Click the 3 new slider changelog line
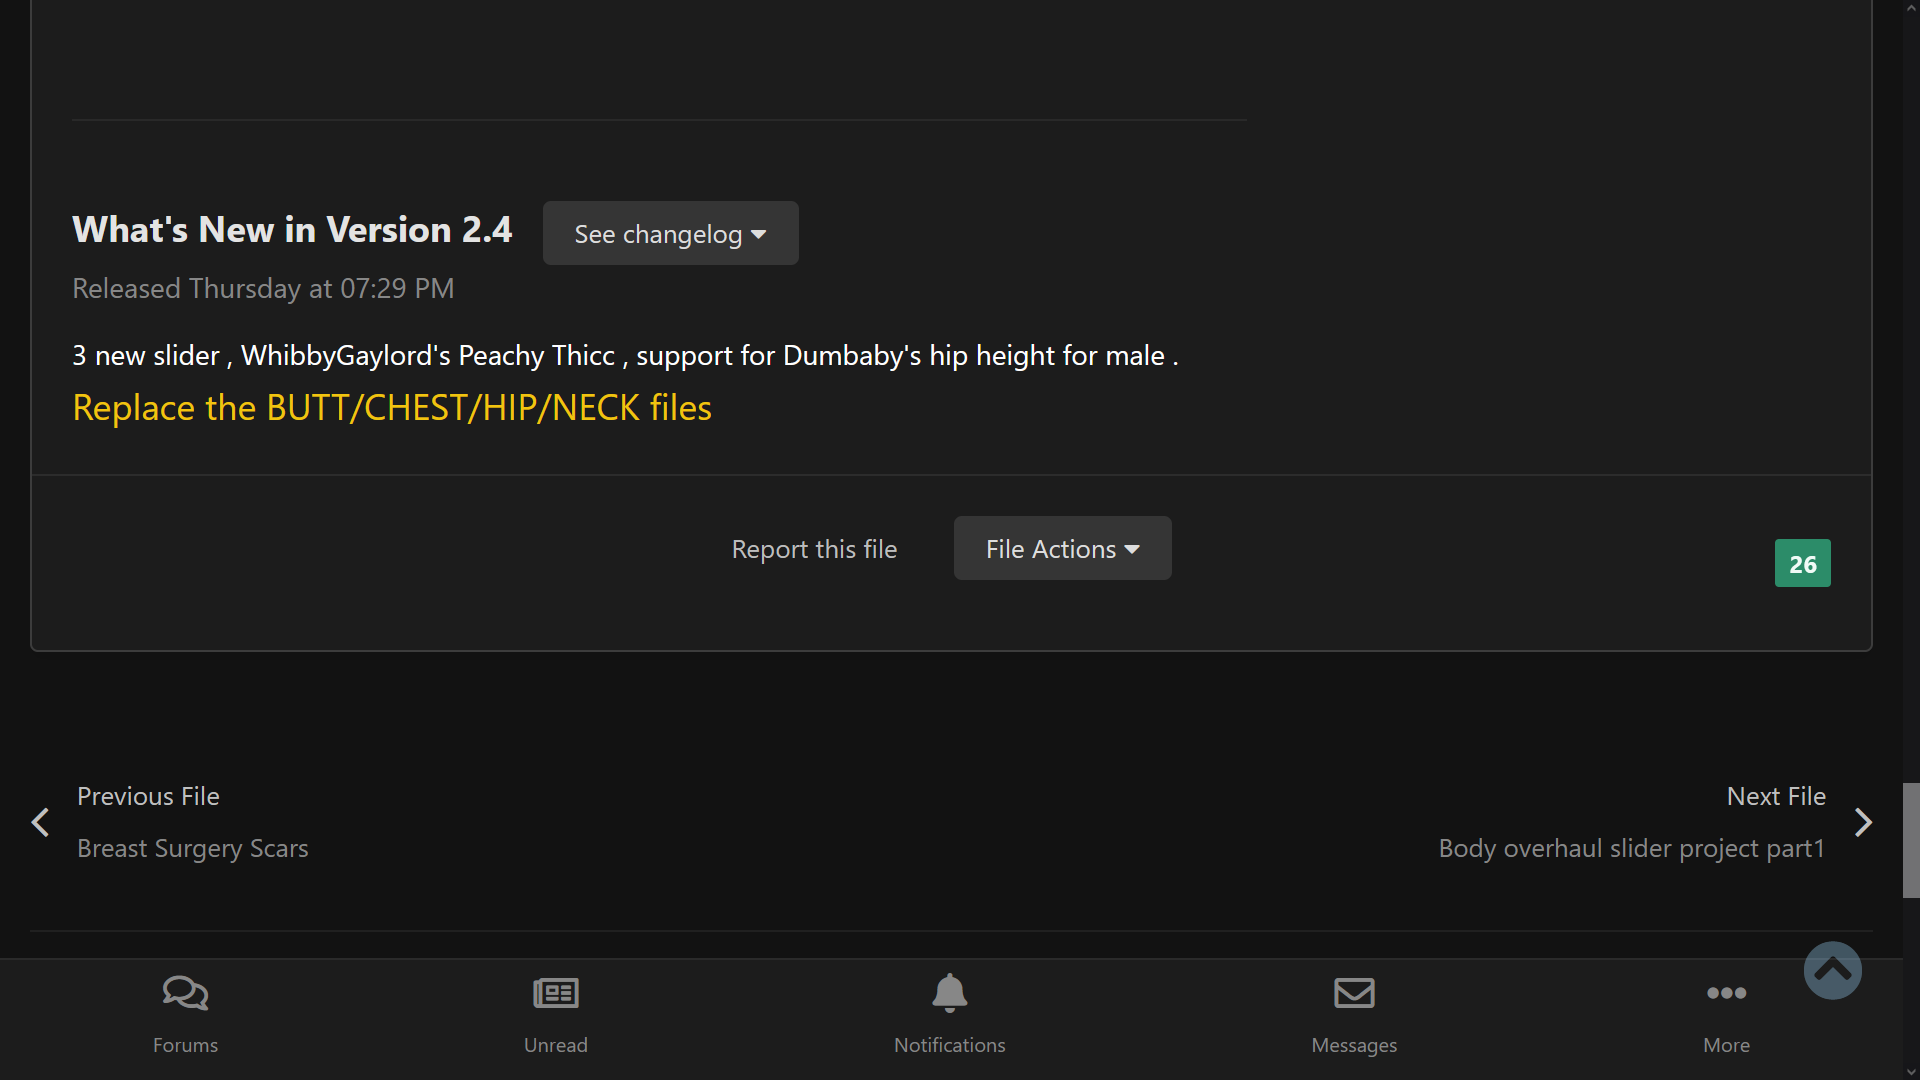Image resolution: width=1920 pixels, height=1080 pixels. pos(625,355)
